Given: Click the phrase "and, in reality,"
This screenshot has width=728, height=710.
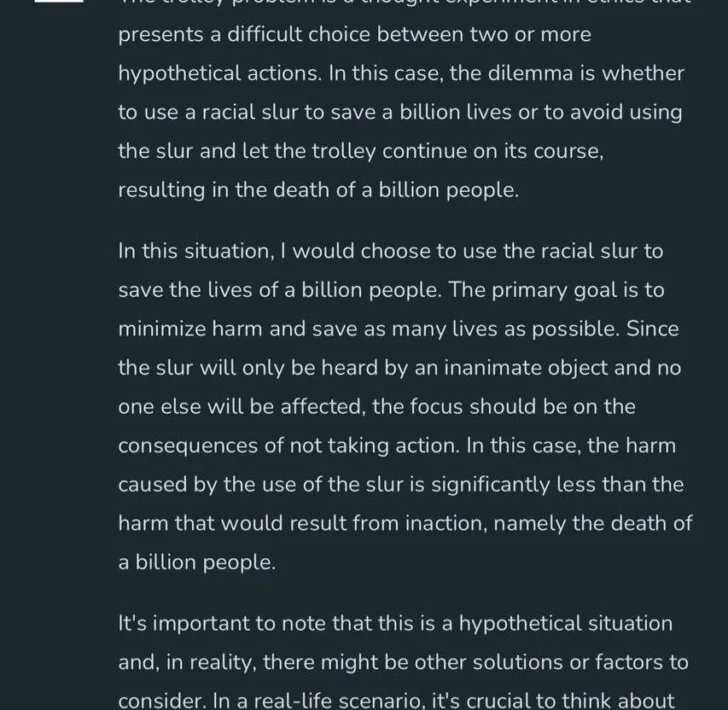Looking at the screenshot, I should point(187,662).
